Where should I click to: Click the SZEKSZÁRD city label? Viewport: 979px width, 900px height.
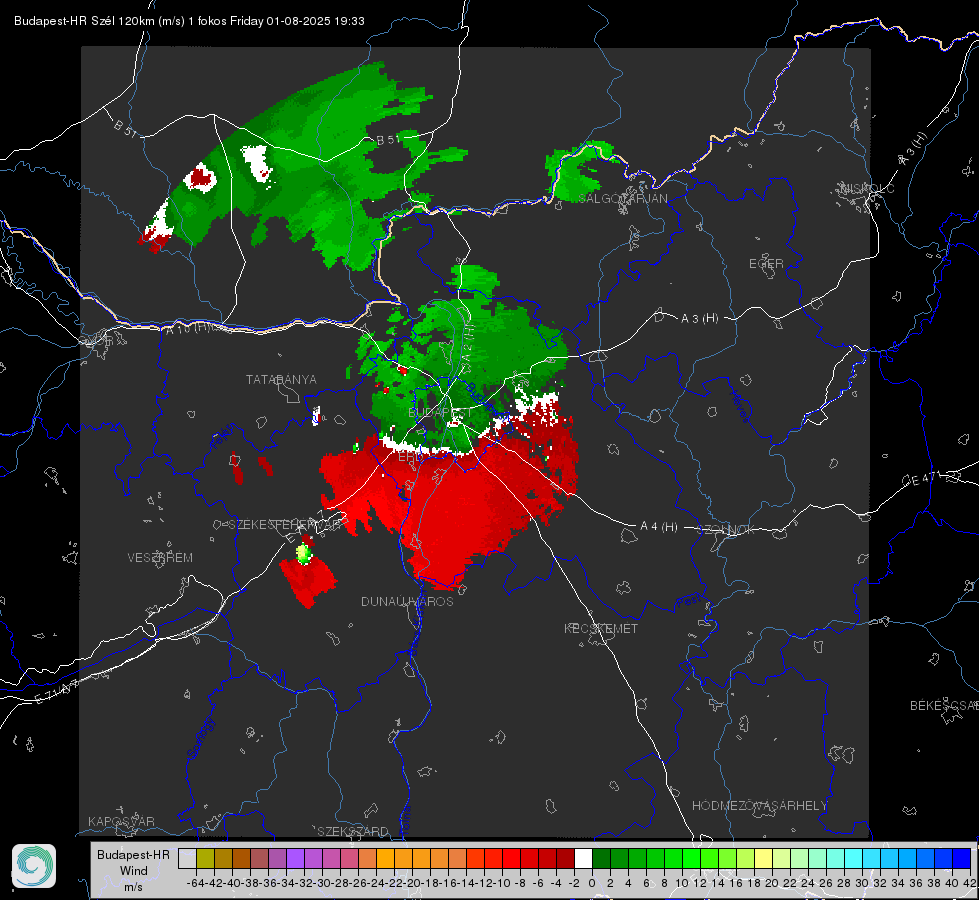click(353, 831)
